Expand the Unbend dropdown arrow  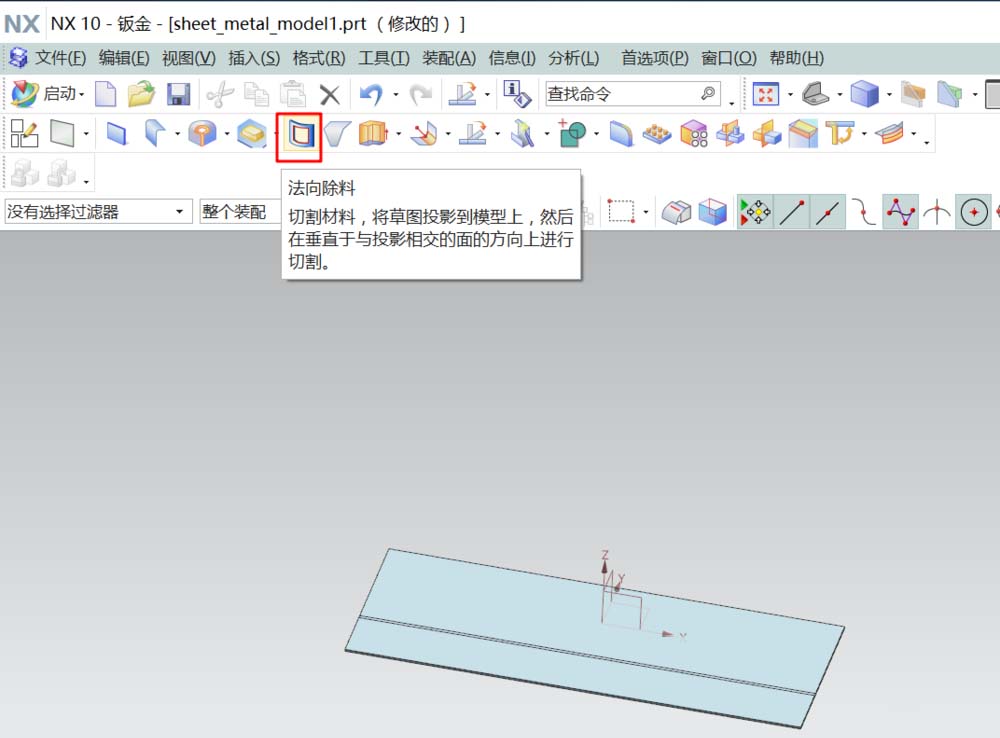tap(399, 134)
